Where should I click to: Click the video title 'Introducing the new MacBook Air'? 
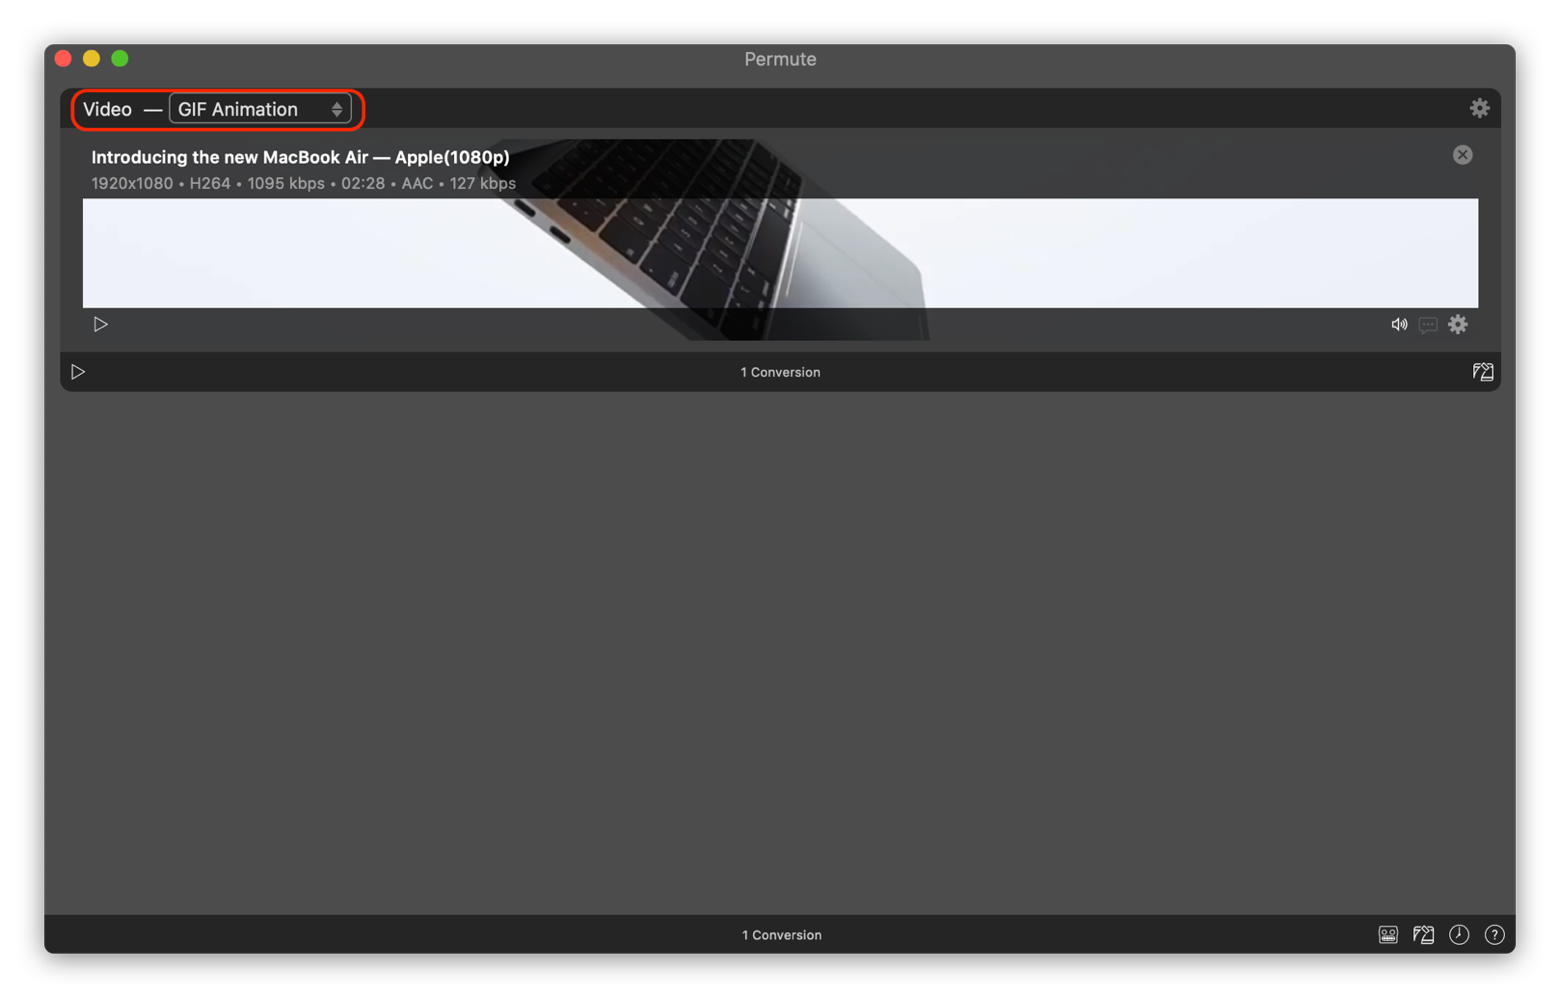(x=300, y=157)
